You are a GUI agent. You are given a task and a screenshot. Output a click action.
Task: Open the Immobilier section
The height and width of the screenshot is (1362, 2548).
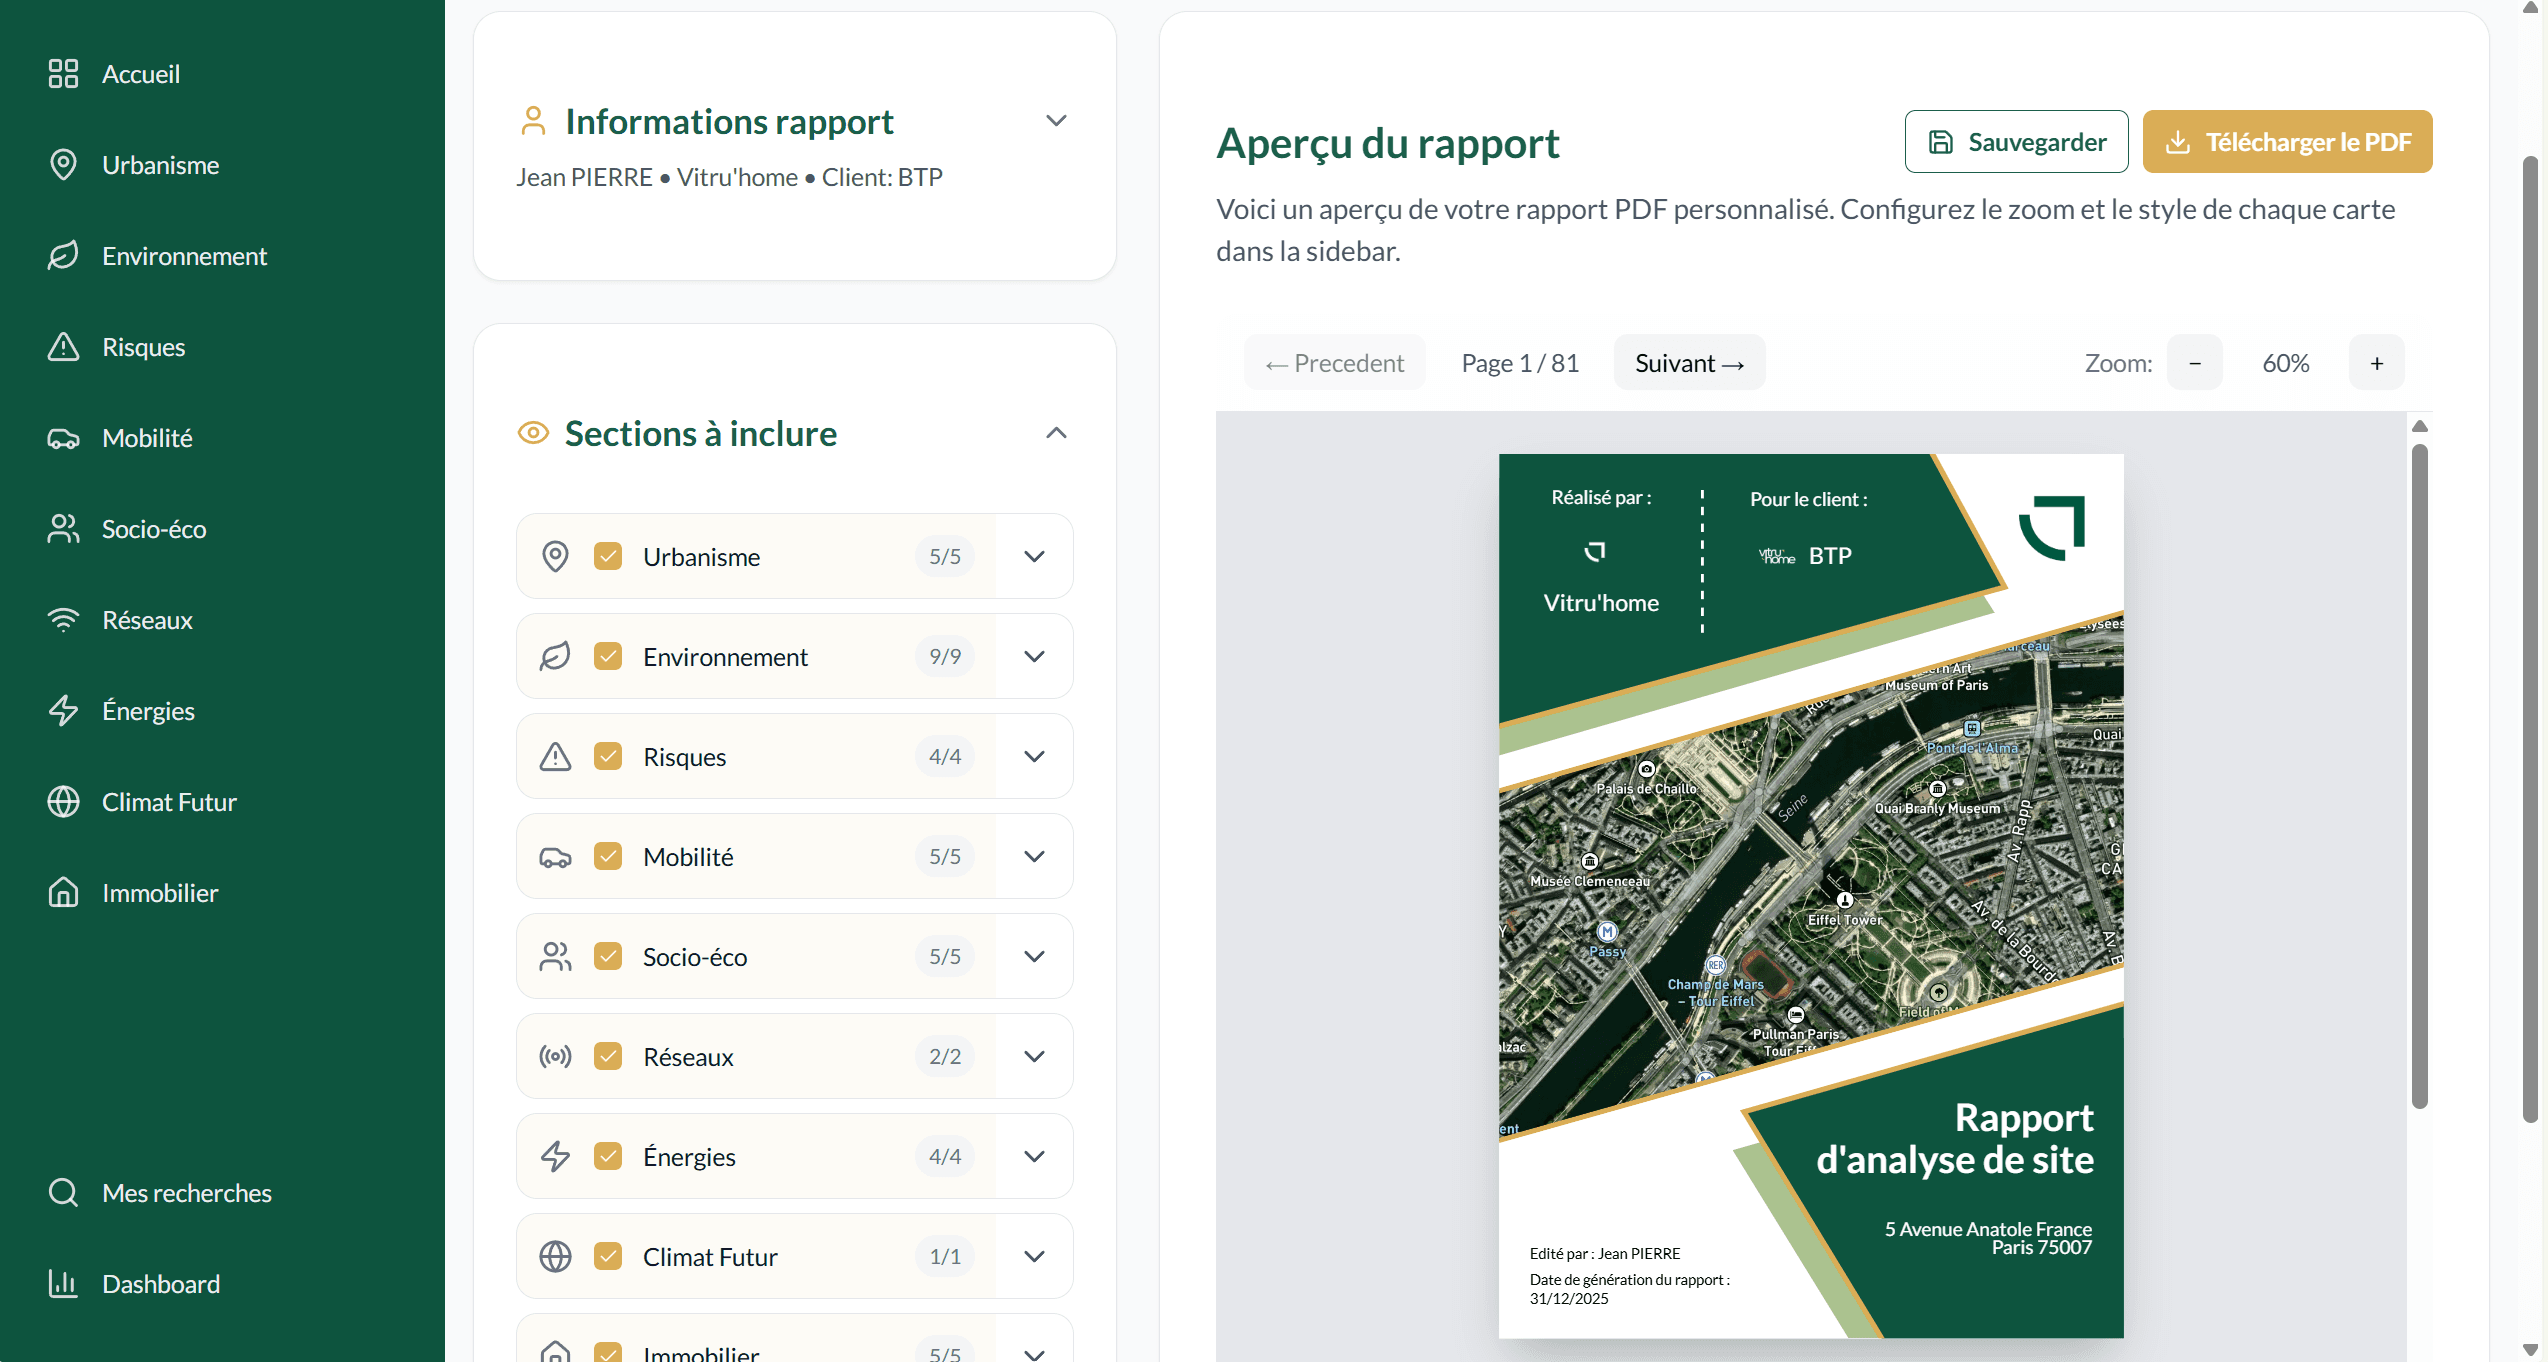click(160, 893)
